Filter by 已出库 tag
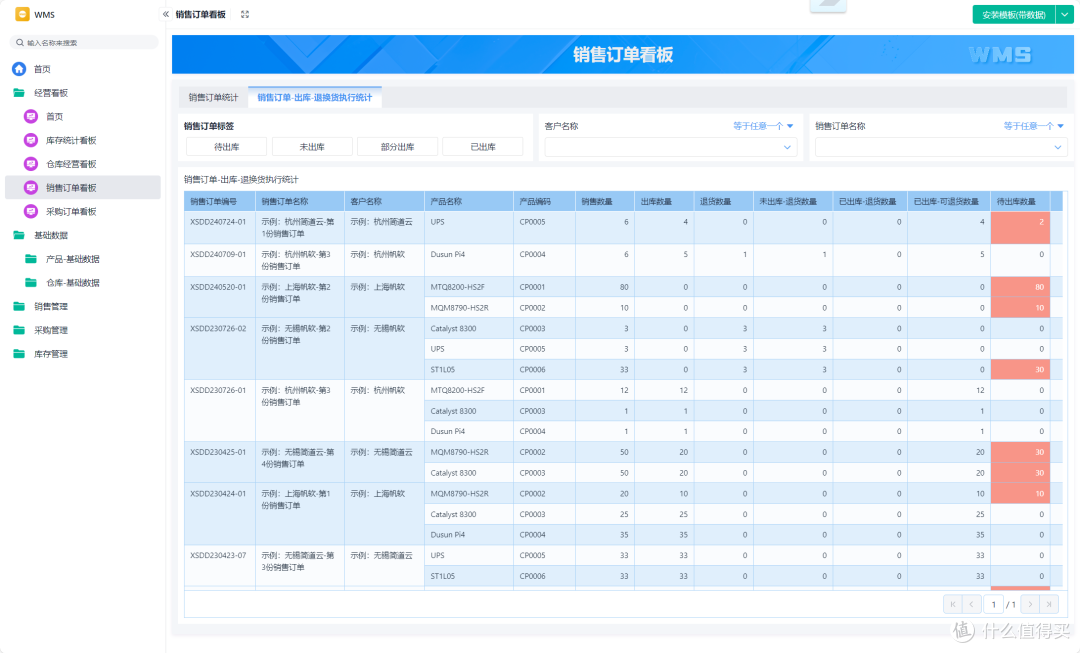Screen dimensions: 1080x653 tap(483, 147)
